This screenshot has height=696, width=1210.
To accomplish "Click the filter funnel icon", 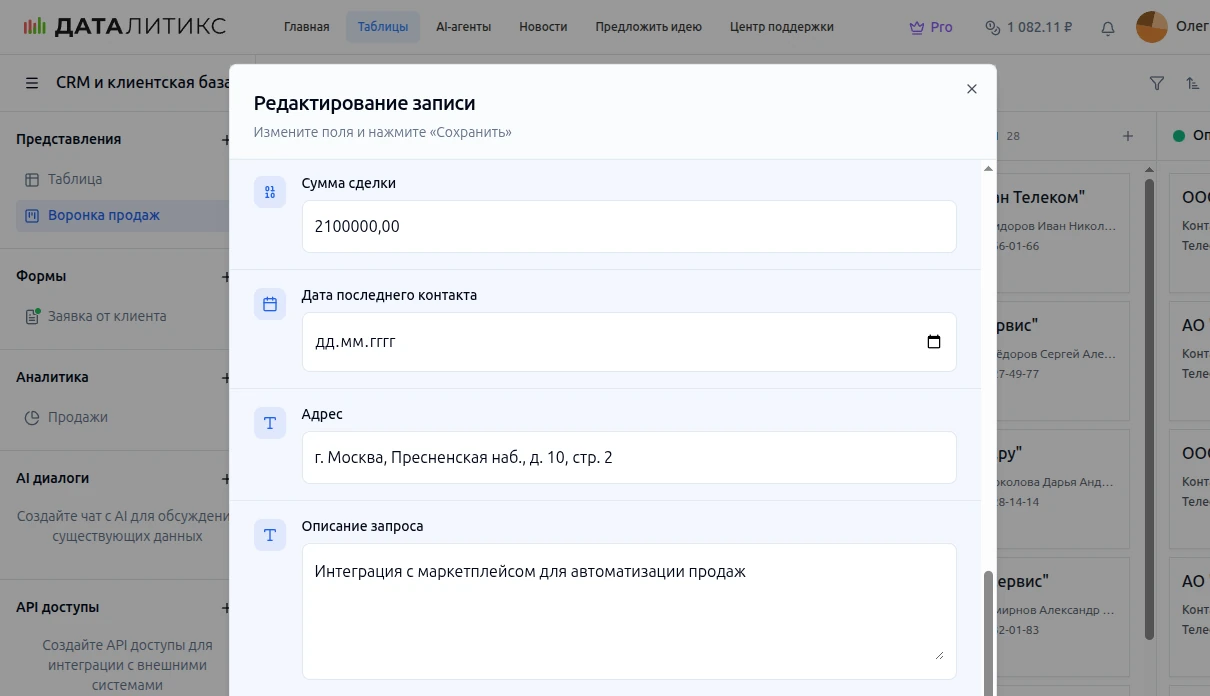I will (x=1157, y=84).
